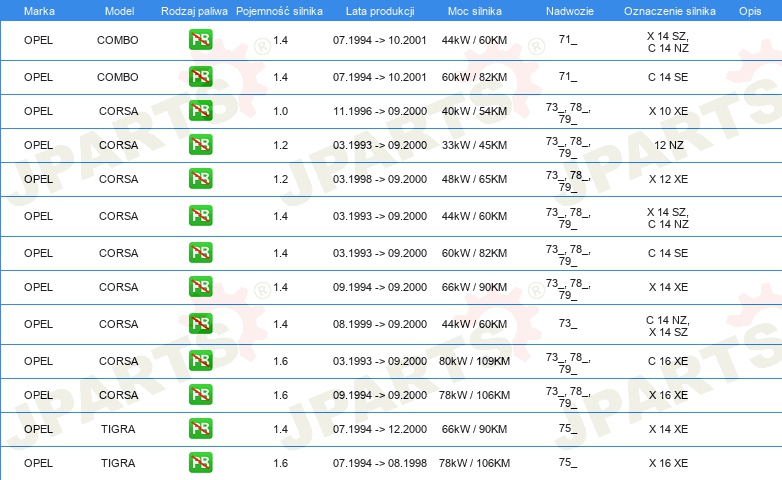Select 'CORSA' in the X 10 XE row
Viewport: 782px width, 480px height.
point(118,111)
